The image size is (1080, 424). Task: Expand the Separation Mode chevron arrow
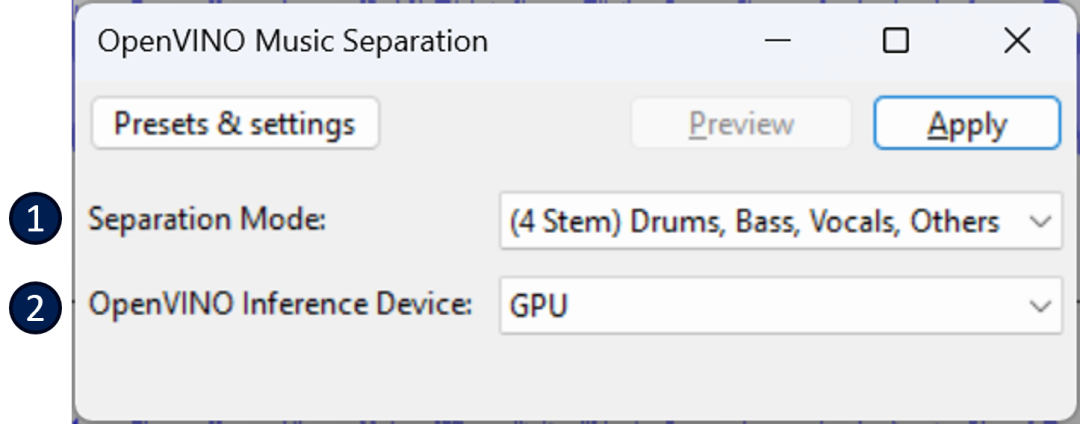(x=1040, y=221)
